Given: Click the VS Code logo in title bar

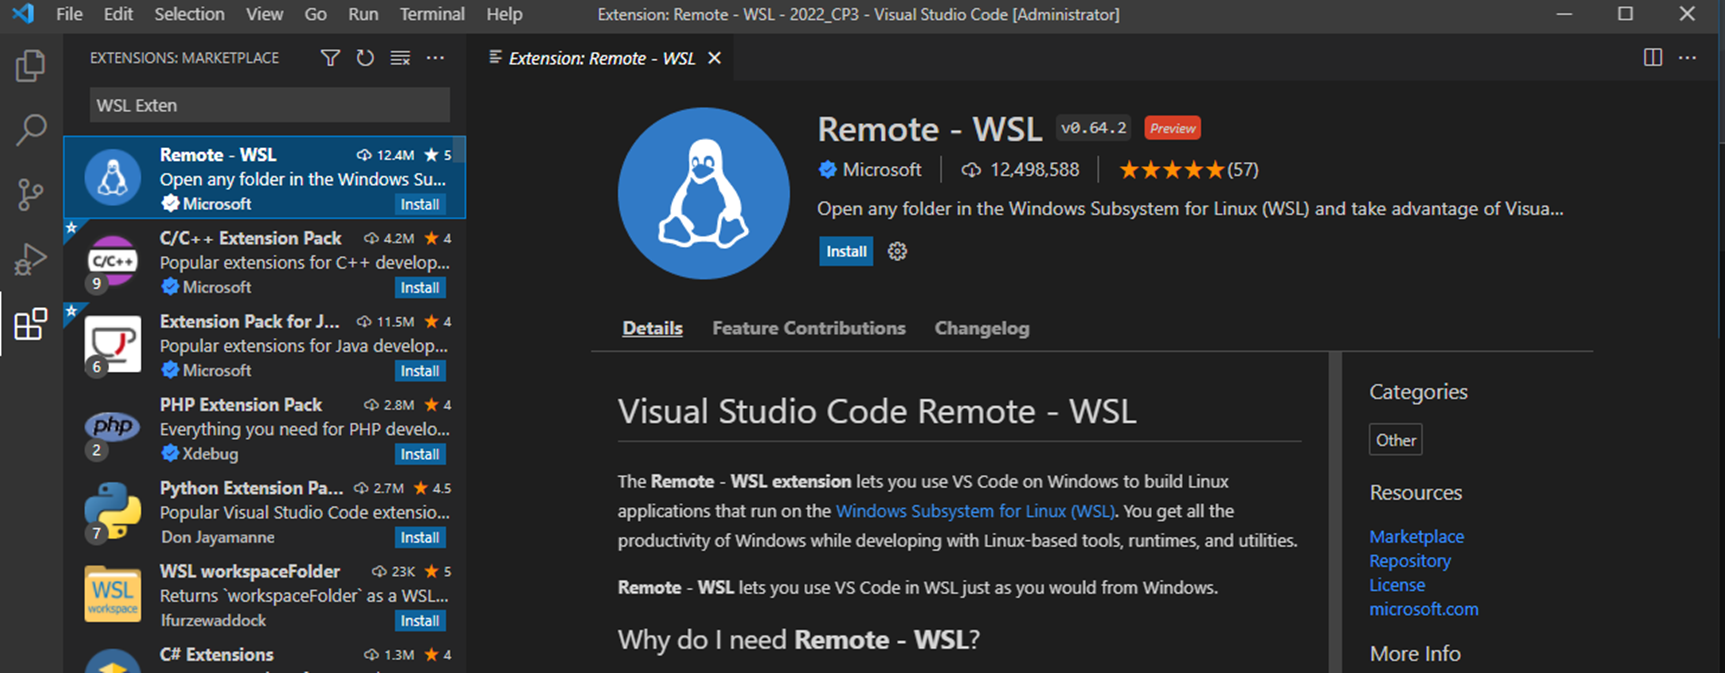Looking at the screenshot, I should pos(22,14).
